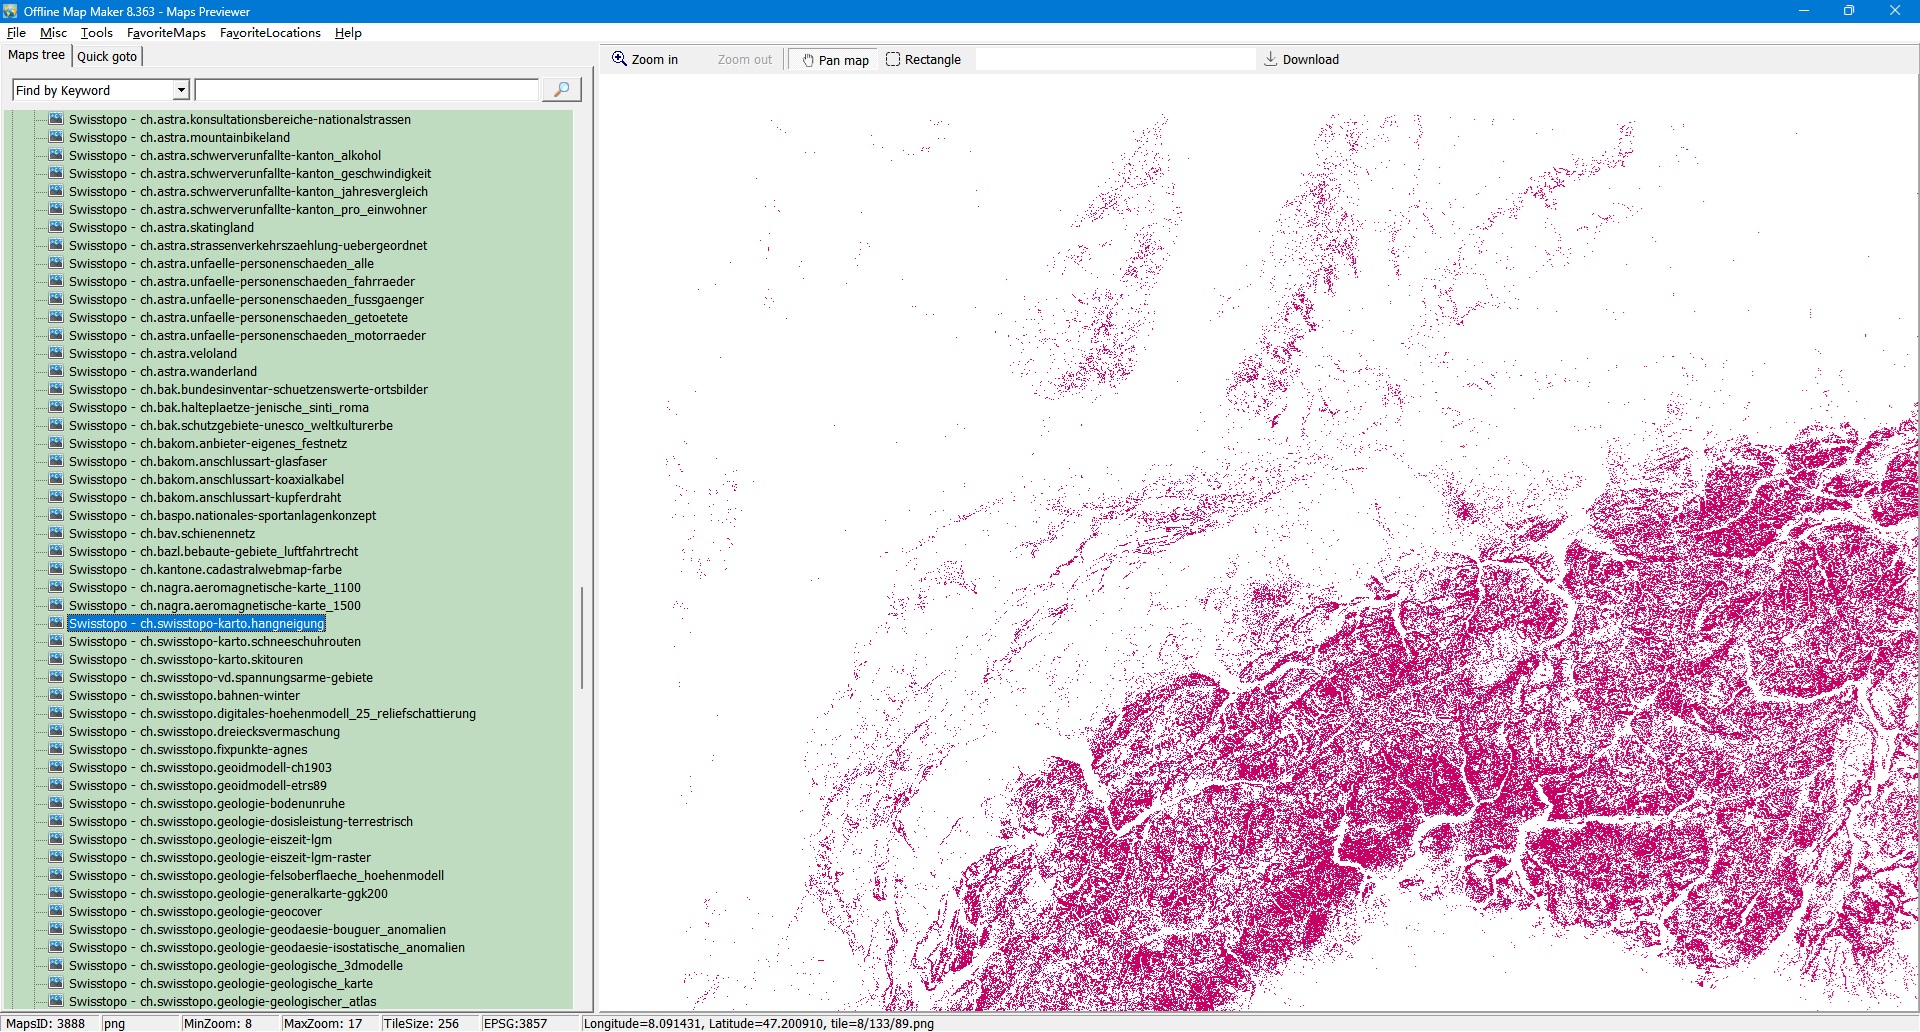This screenshot has height=1032, width=1920.
Task: Open the FavoriteLocations menu
Action: pyautogui.click(x=270, y=33)
